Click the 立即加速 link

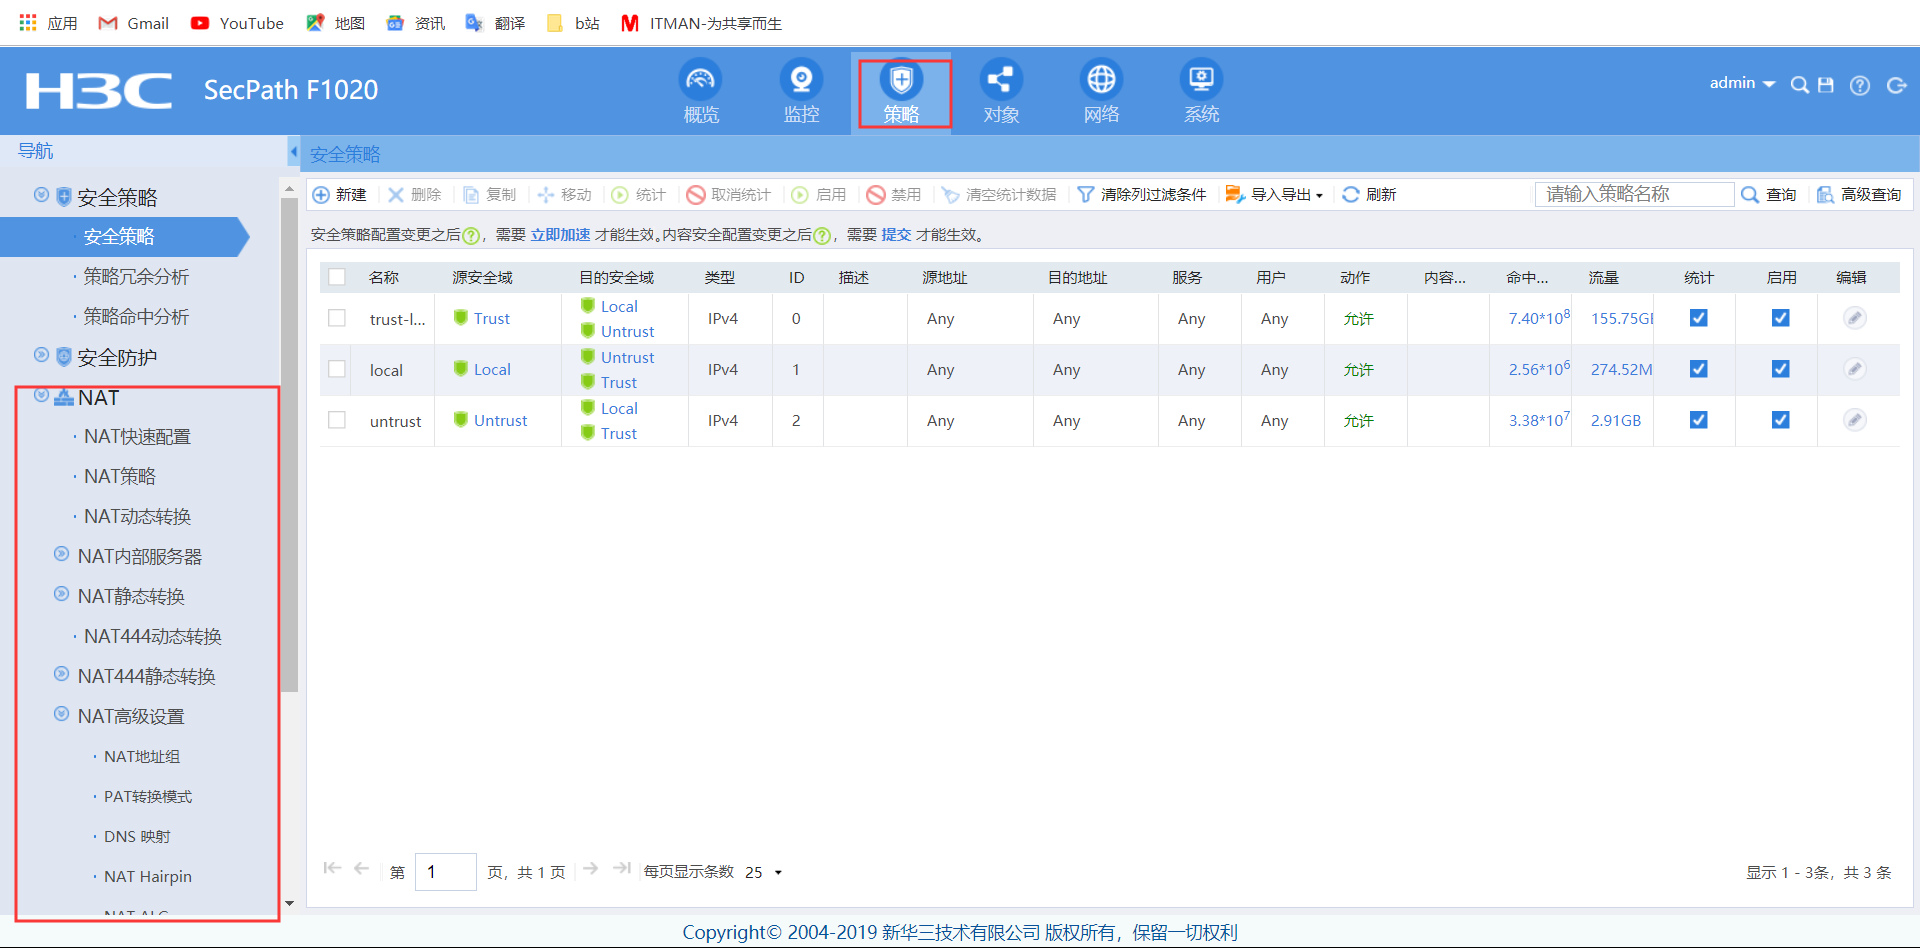point(560,235)
